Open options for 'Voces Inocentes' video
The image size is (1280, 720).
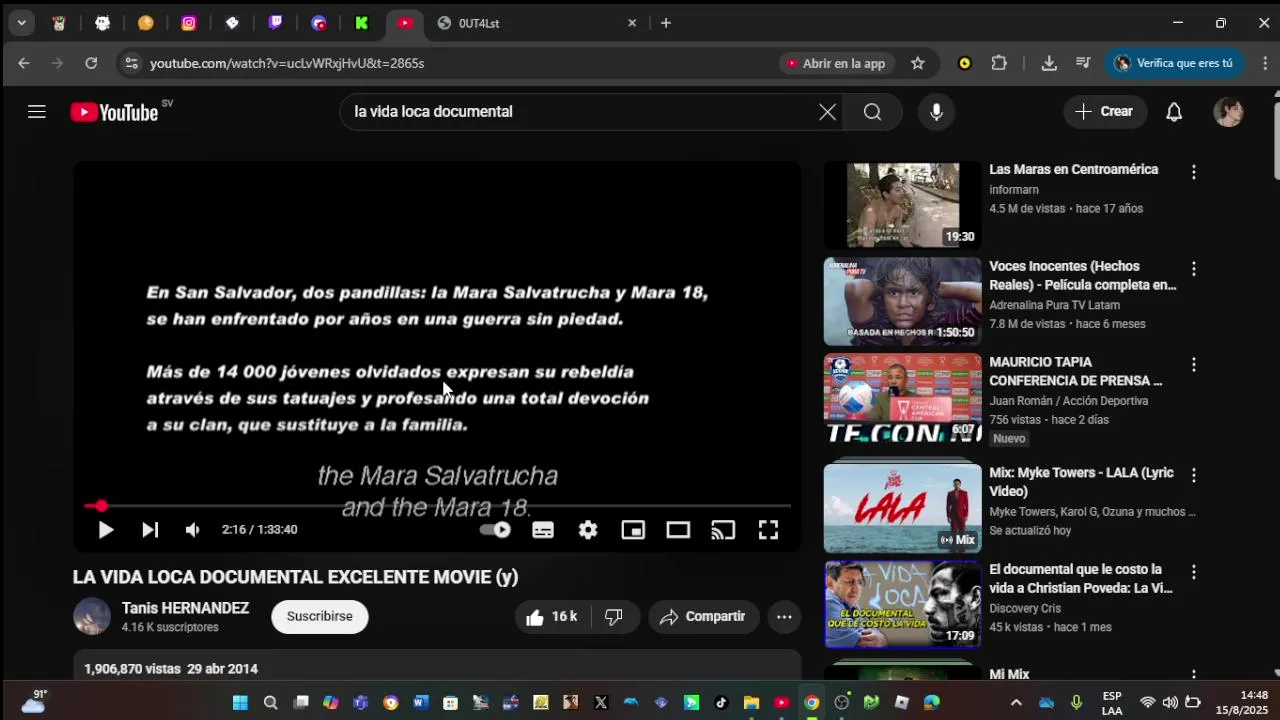[x=1193, y=269]
